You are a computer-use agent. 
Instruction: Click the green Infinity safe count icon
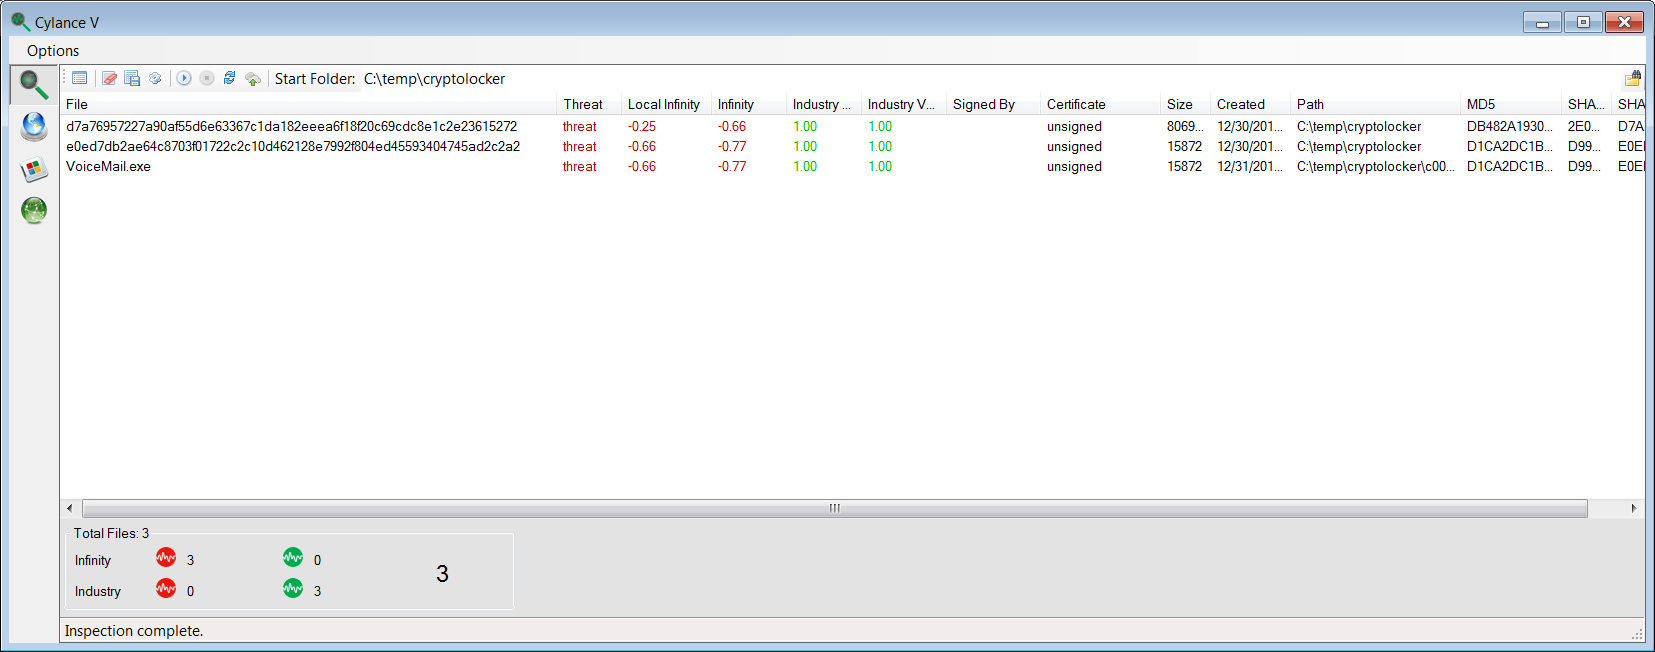[293, 557]
